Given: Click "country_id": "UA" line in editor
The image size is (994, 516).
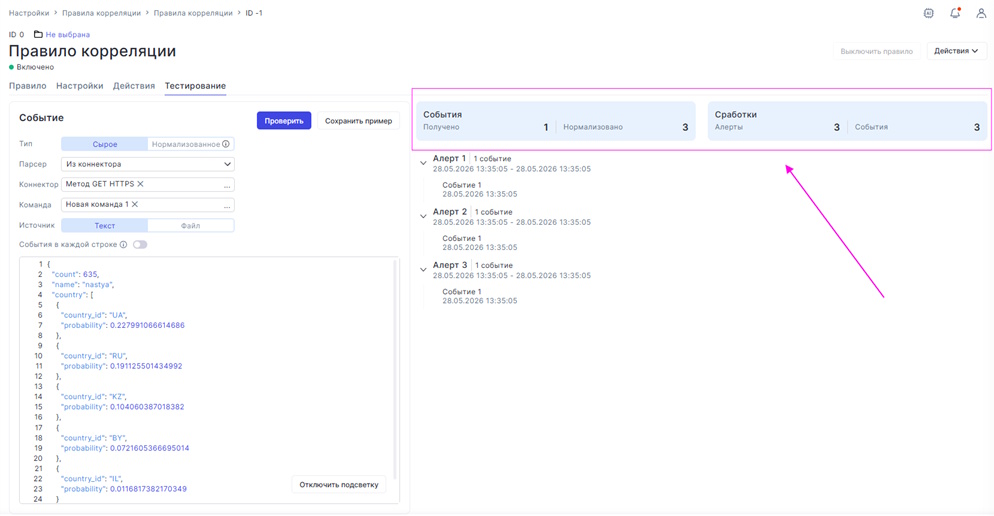Looking at the screenshot, I should pyautogui.click(x=94, y=315).
